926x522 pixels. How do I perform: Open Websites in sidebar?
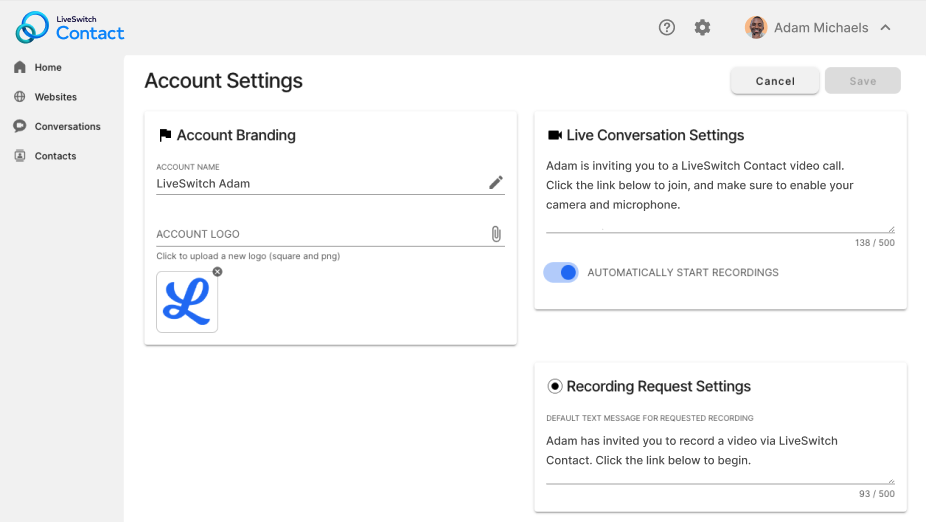[x=56, y=97]
